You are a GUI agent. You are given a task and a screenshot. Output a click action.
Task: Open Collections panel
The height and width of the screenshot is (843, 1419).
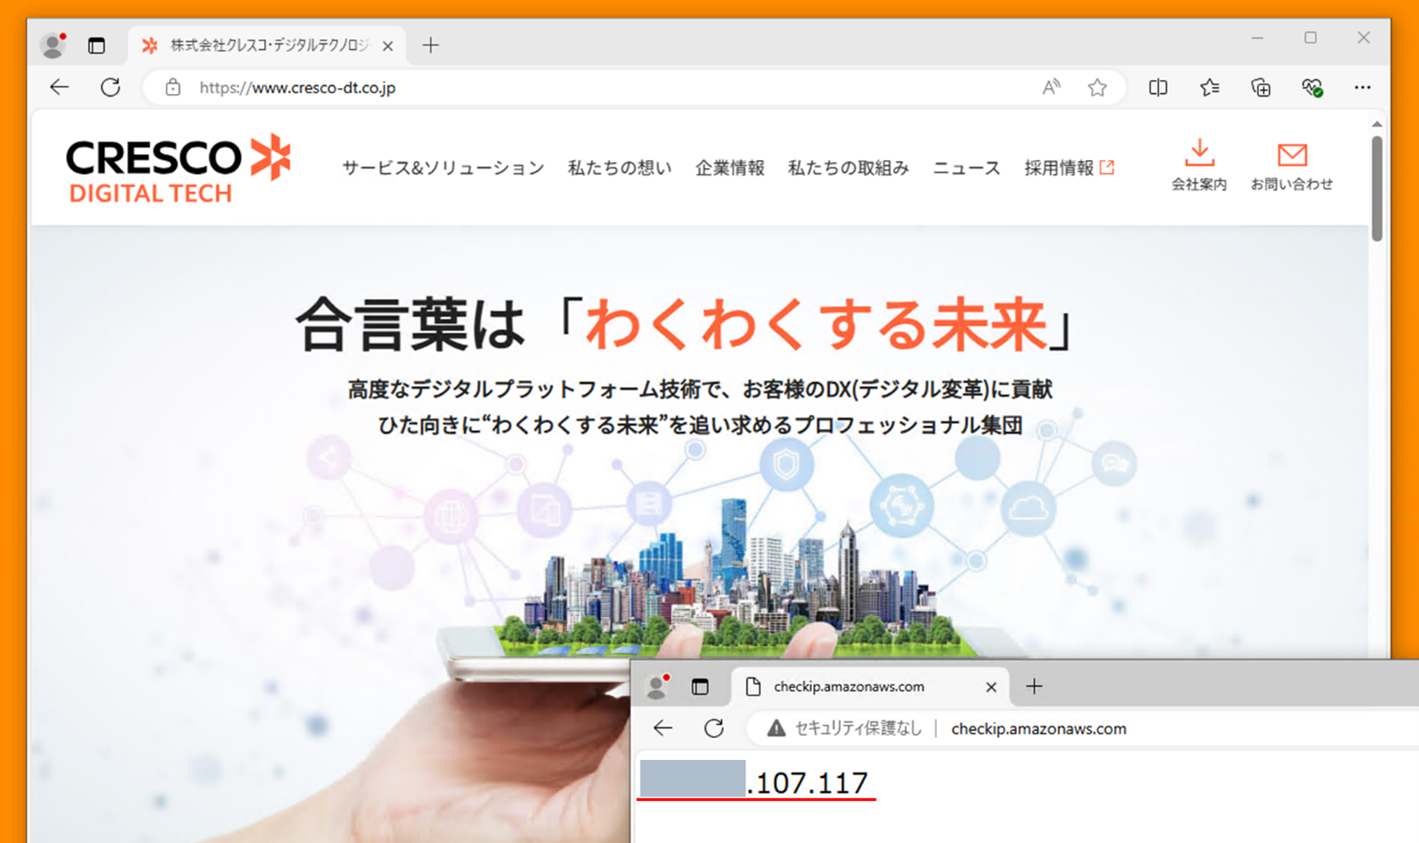click(x=1260, y=87)
